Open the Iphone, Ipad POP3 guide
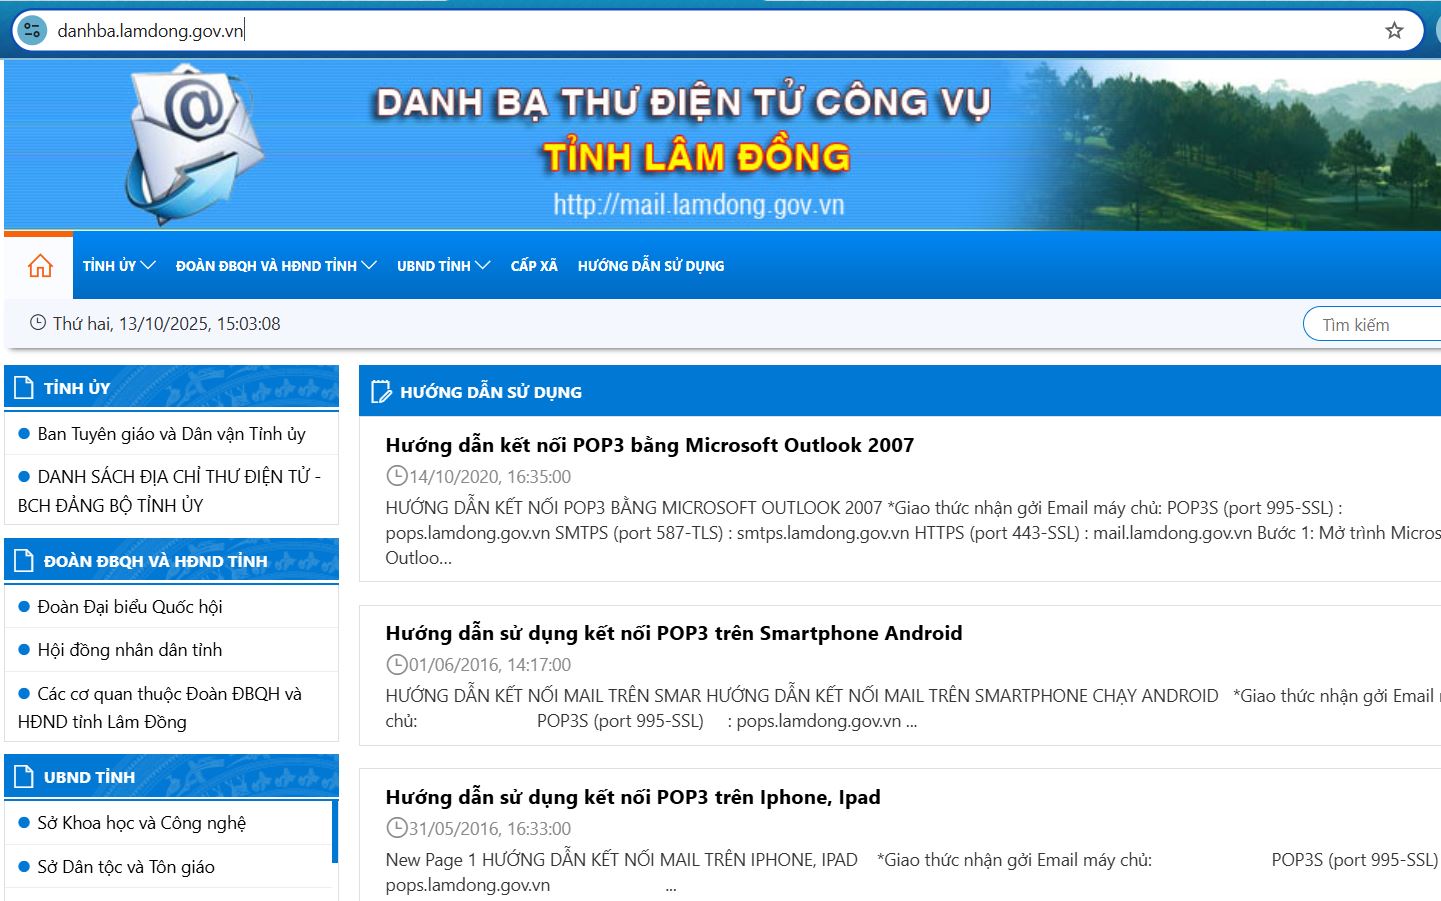This screenshot has width=1441, height=901. pos(632,798)
